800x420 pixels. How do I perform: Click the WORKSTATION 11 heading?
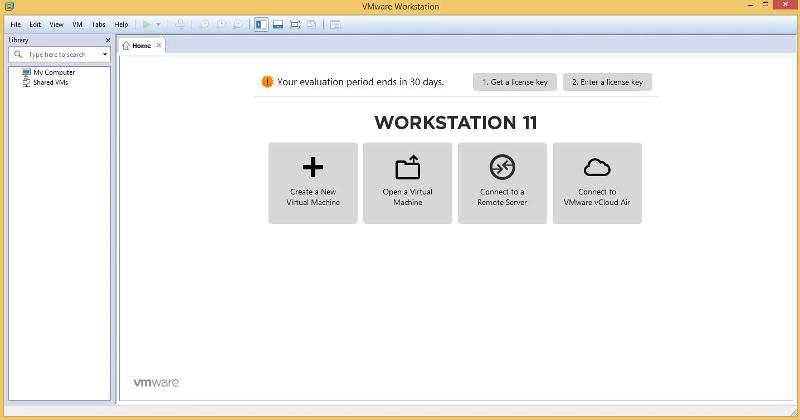tap(456, 122)
